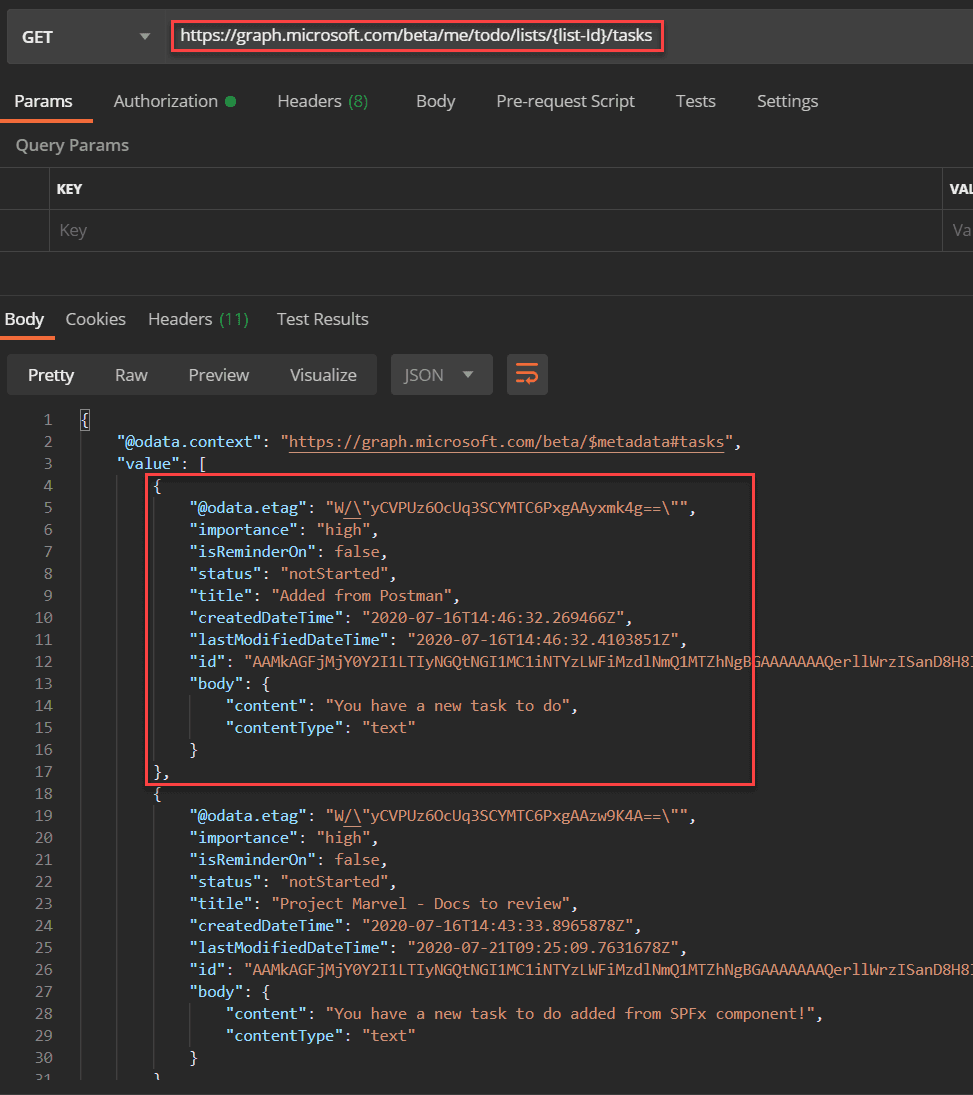The width and height of the screenshot is (973, 1095).
Task: Select the Pretty view button
Action: [51, 375]
